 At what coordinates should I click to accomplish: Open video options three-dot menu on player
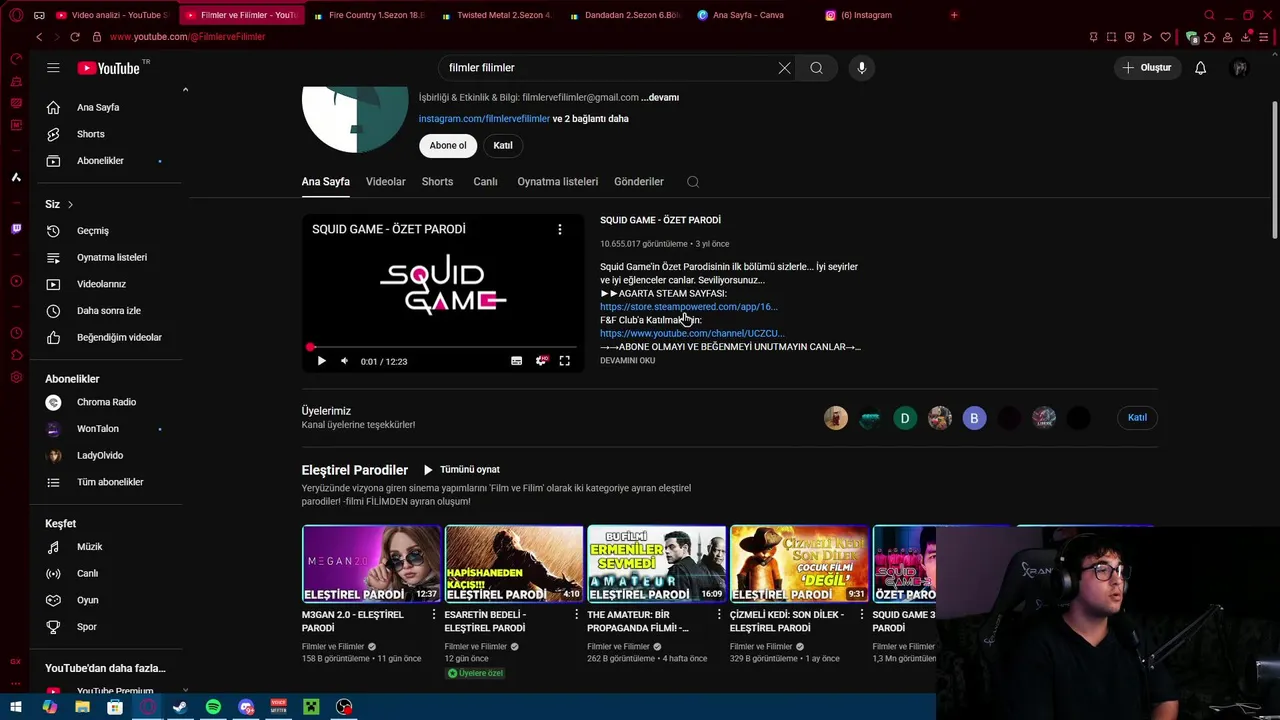point(560,229)
